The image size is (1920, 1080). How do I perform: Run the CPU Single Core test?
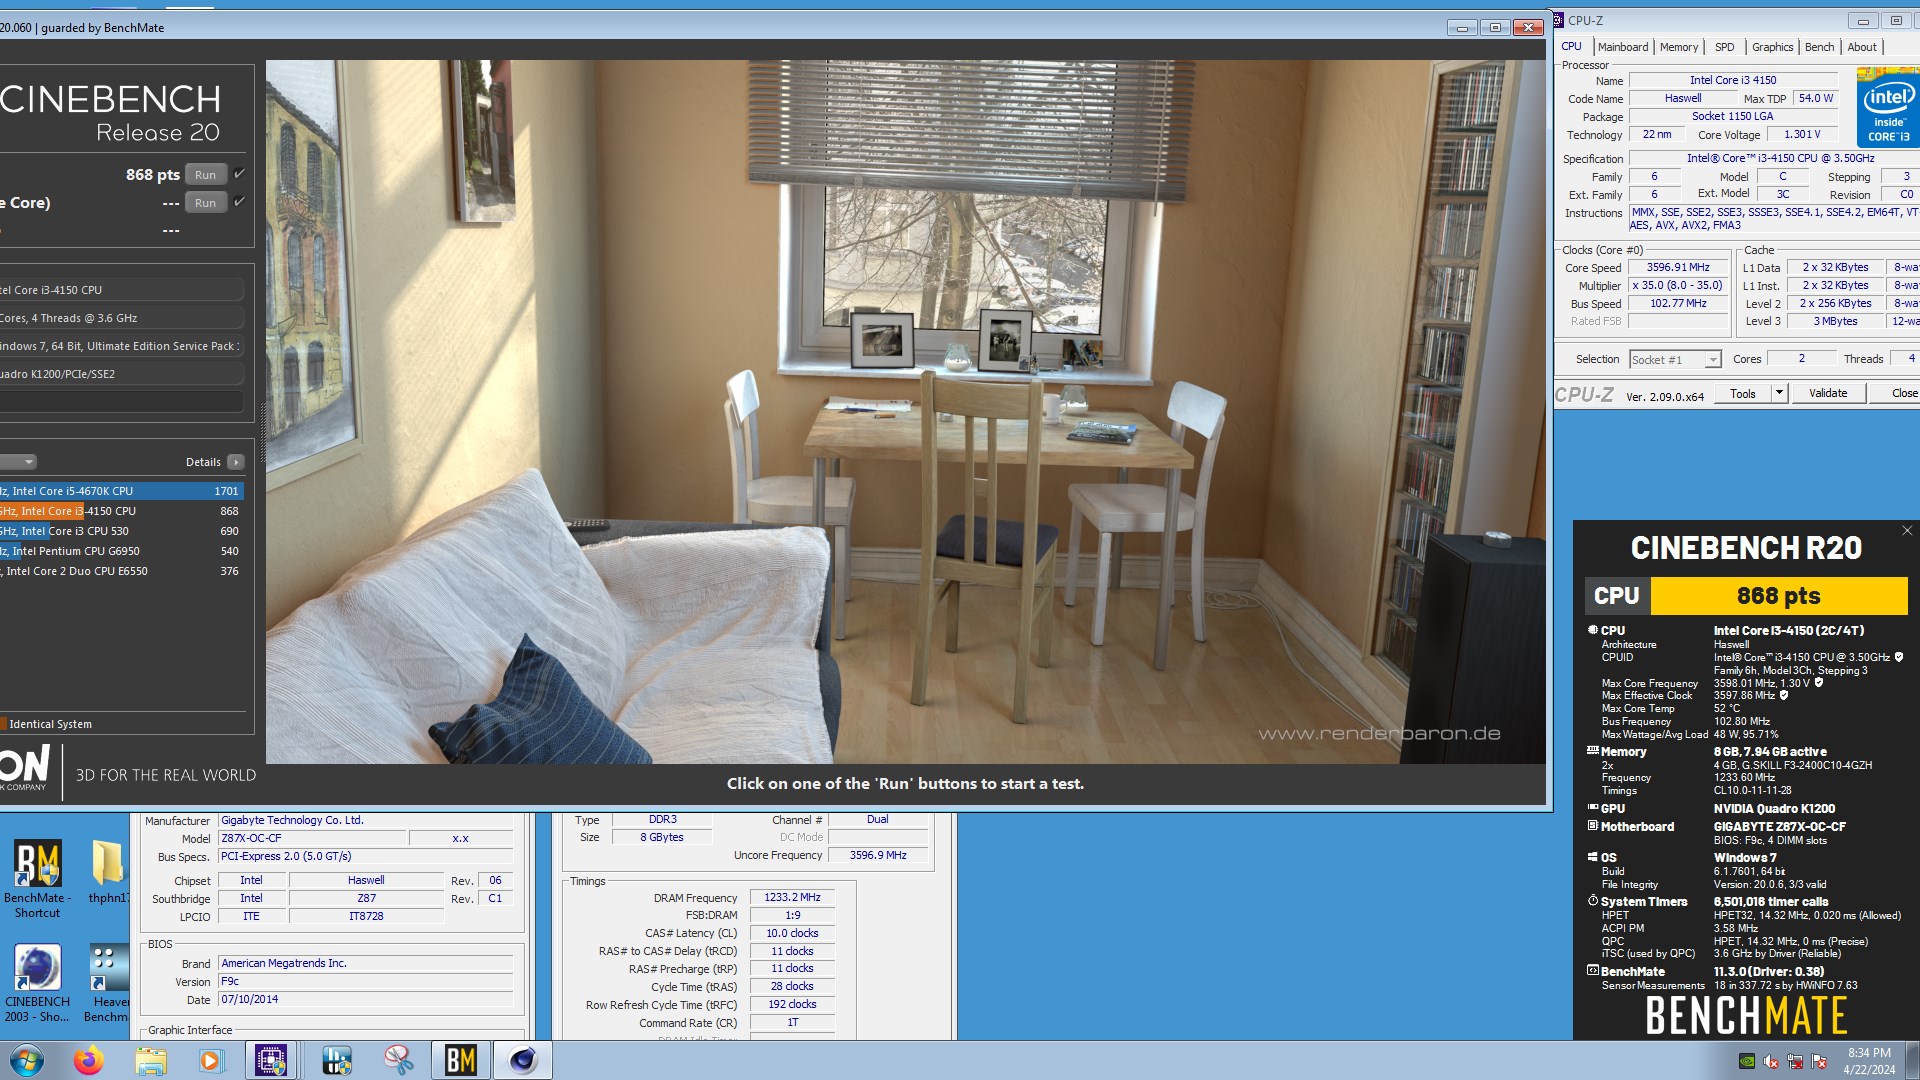206,202
